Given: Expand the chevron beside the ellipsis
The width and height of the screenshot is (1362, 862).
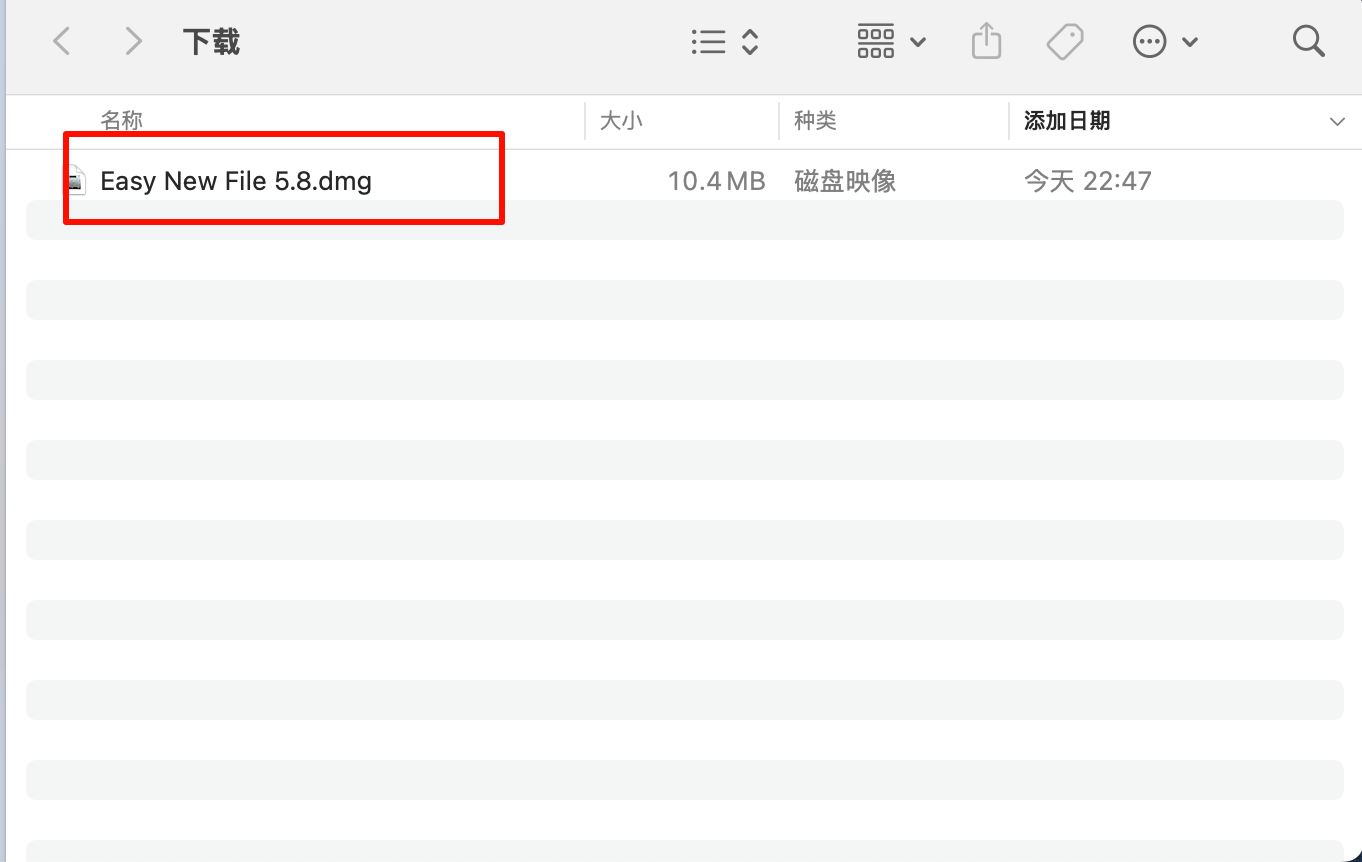Looking at the screenshot, I should [x=1189, y=42].
